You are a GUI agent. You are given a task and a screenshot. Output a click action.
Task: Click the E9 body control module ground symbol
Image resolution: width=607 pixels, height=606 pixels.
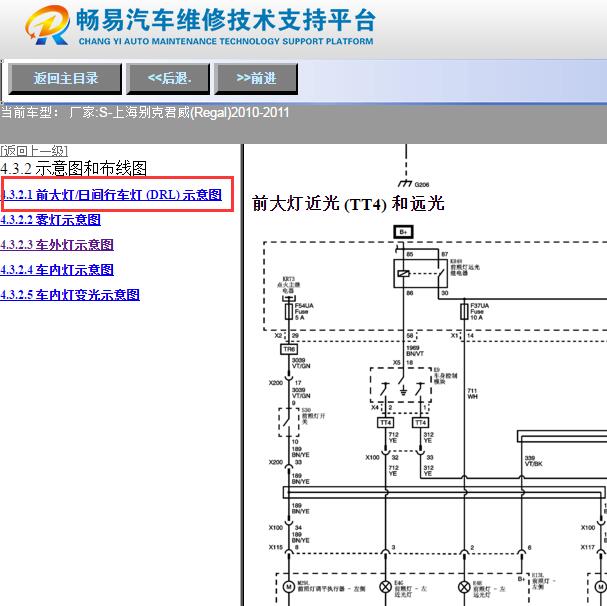pos(403,391)
